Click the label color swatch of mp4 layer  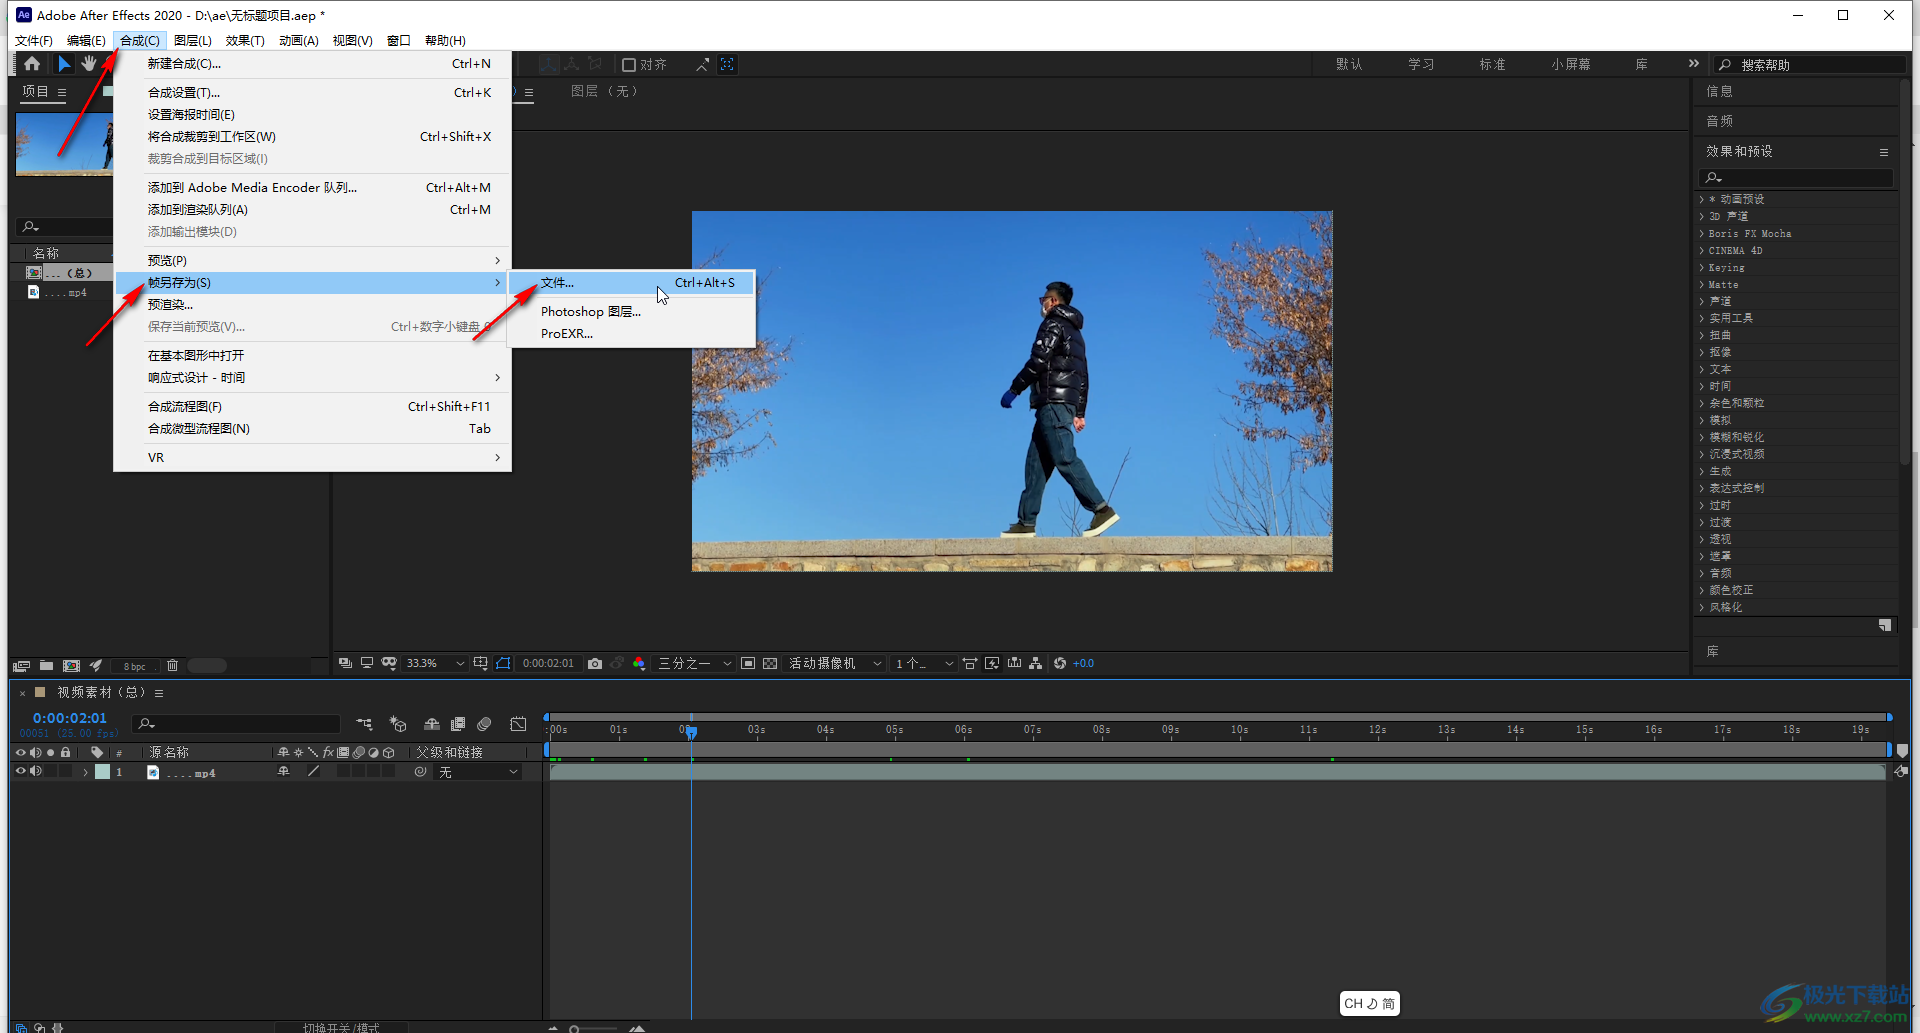[x=102, y=772]
